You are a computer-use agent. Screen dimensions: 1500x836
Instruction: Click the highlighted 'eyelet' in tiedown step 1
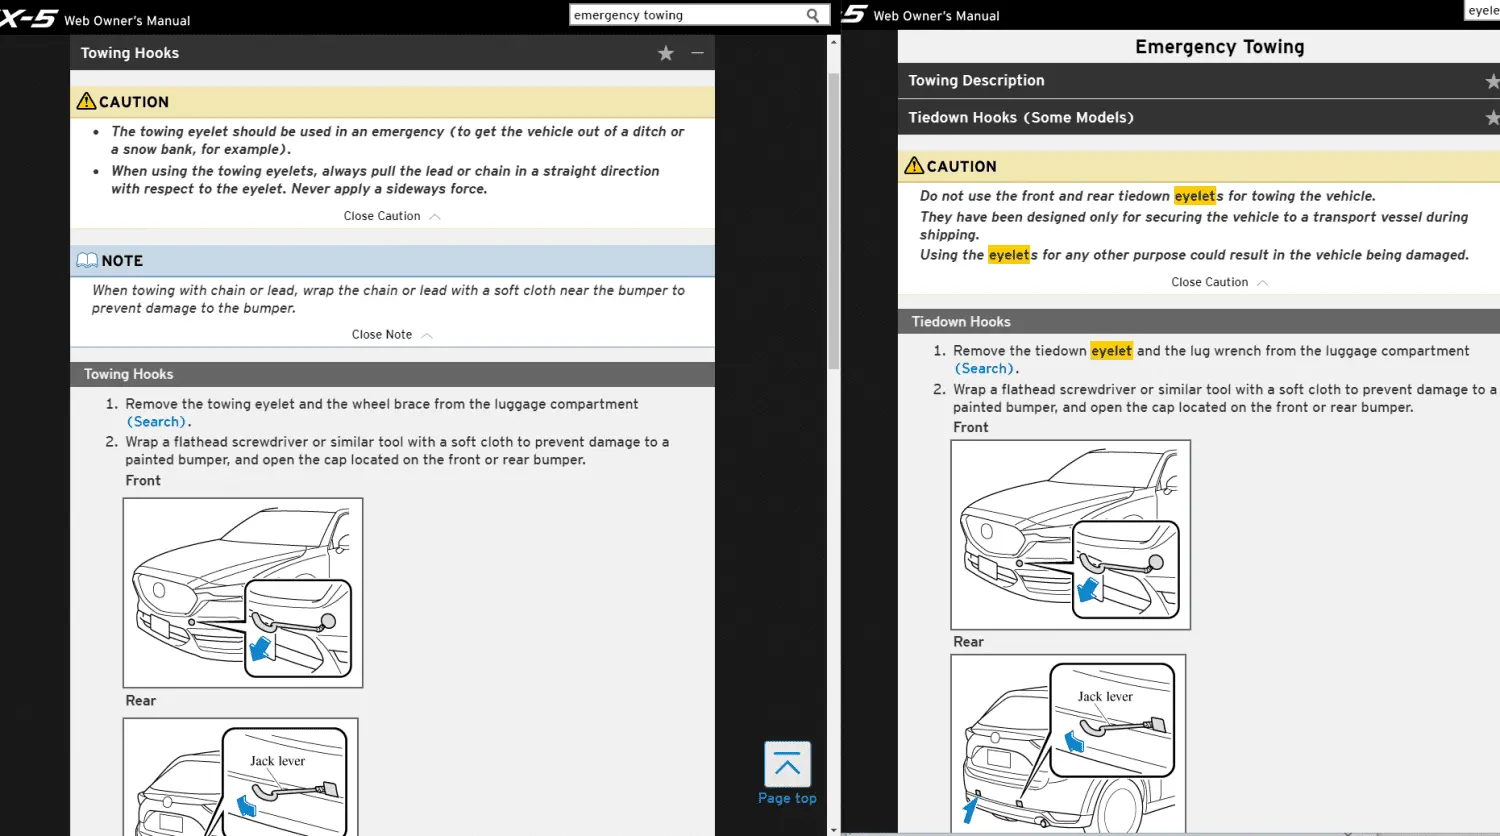point(1111,351)
